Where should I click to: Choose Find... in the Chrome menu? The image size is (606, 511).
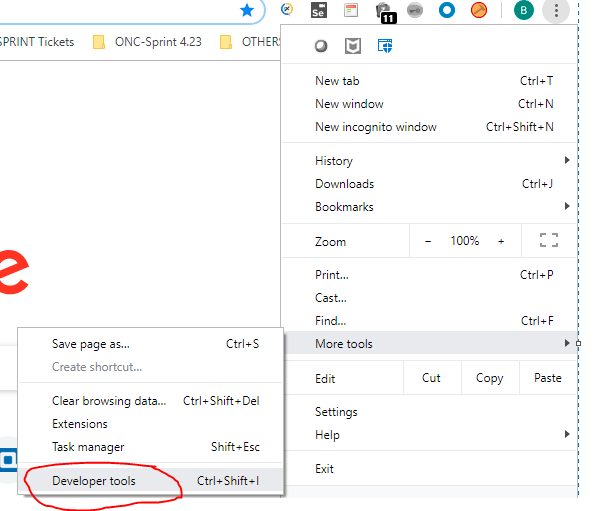tap(430, 321)
